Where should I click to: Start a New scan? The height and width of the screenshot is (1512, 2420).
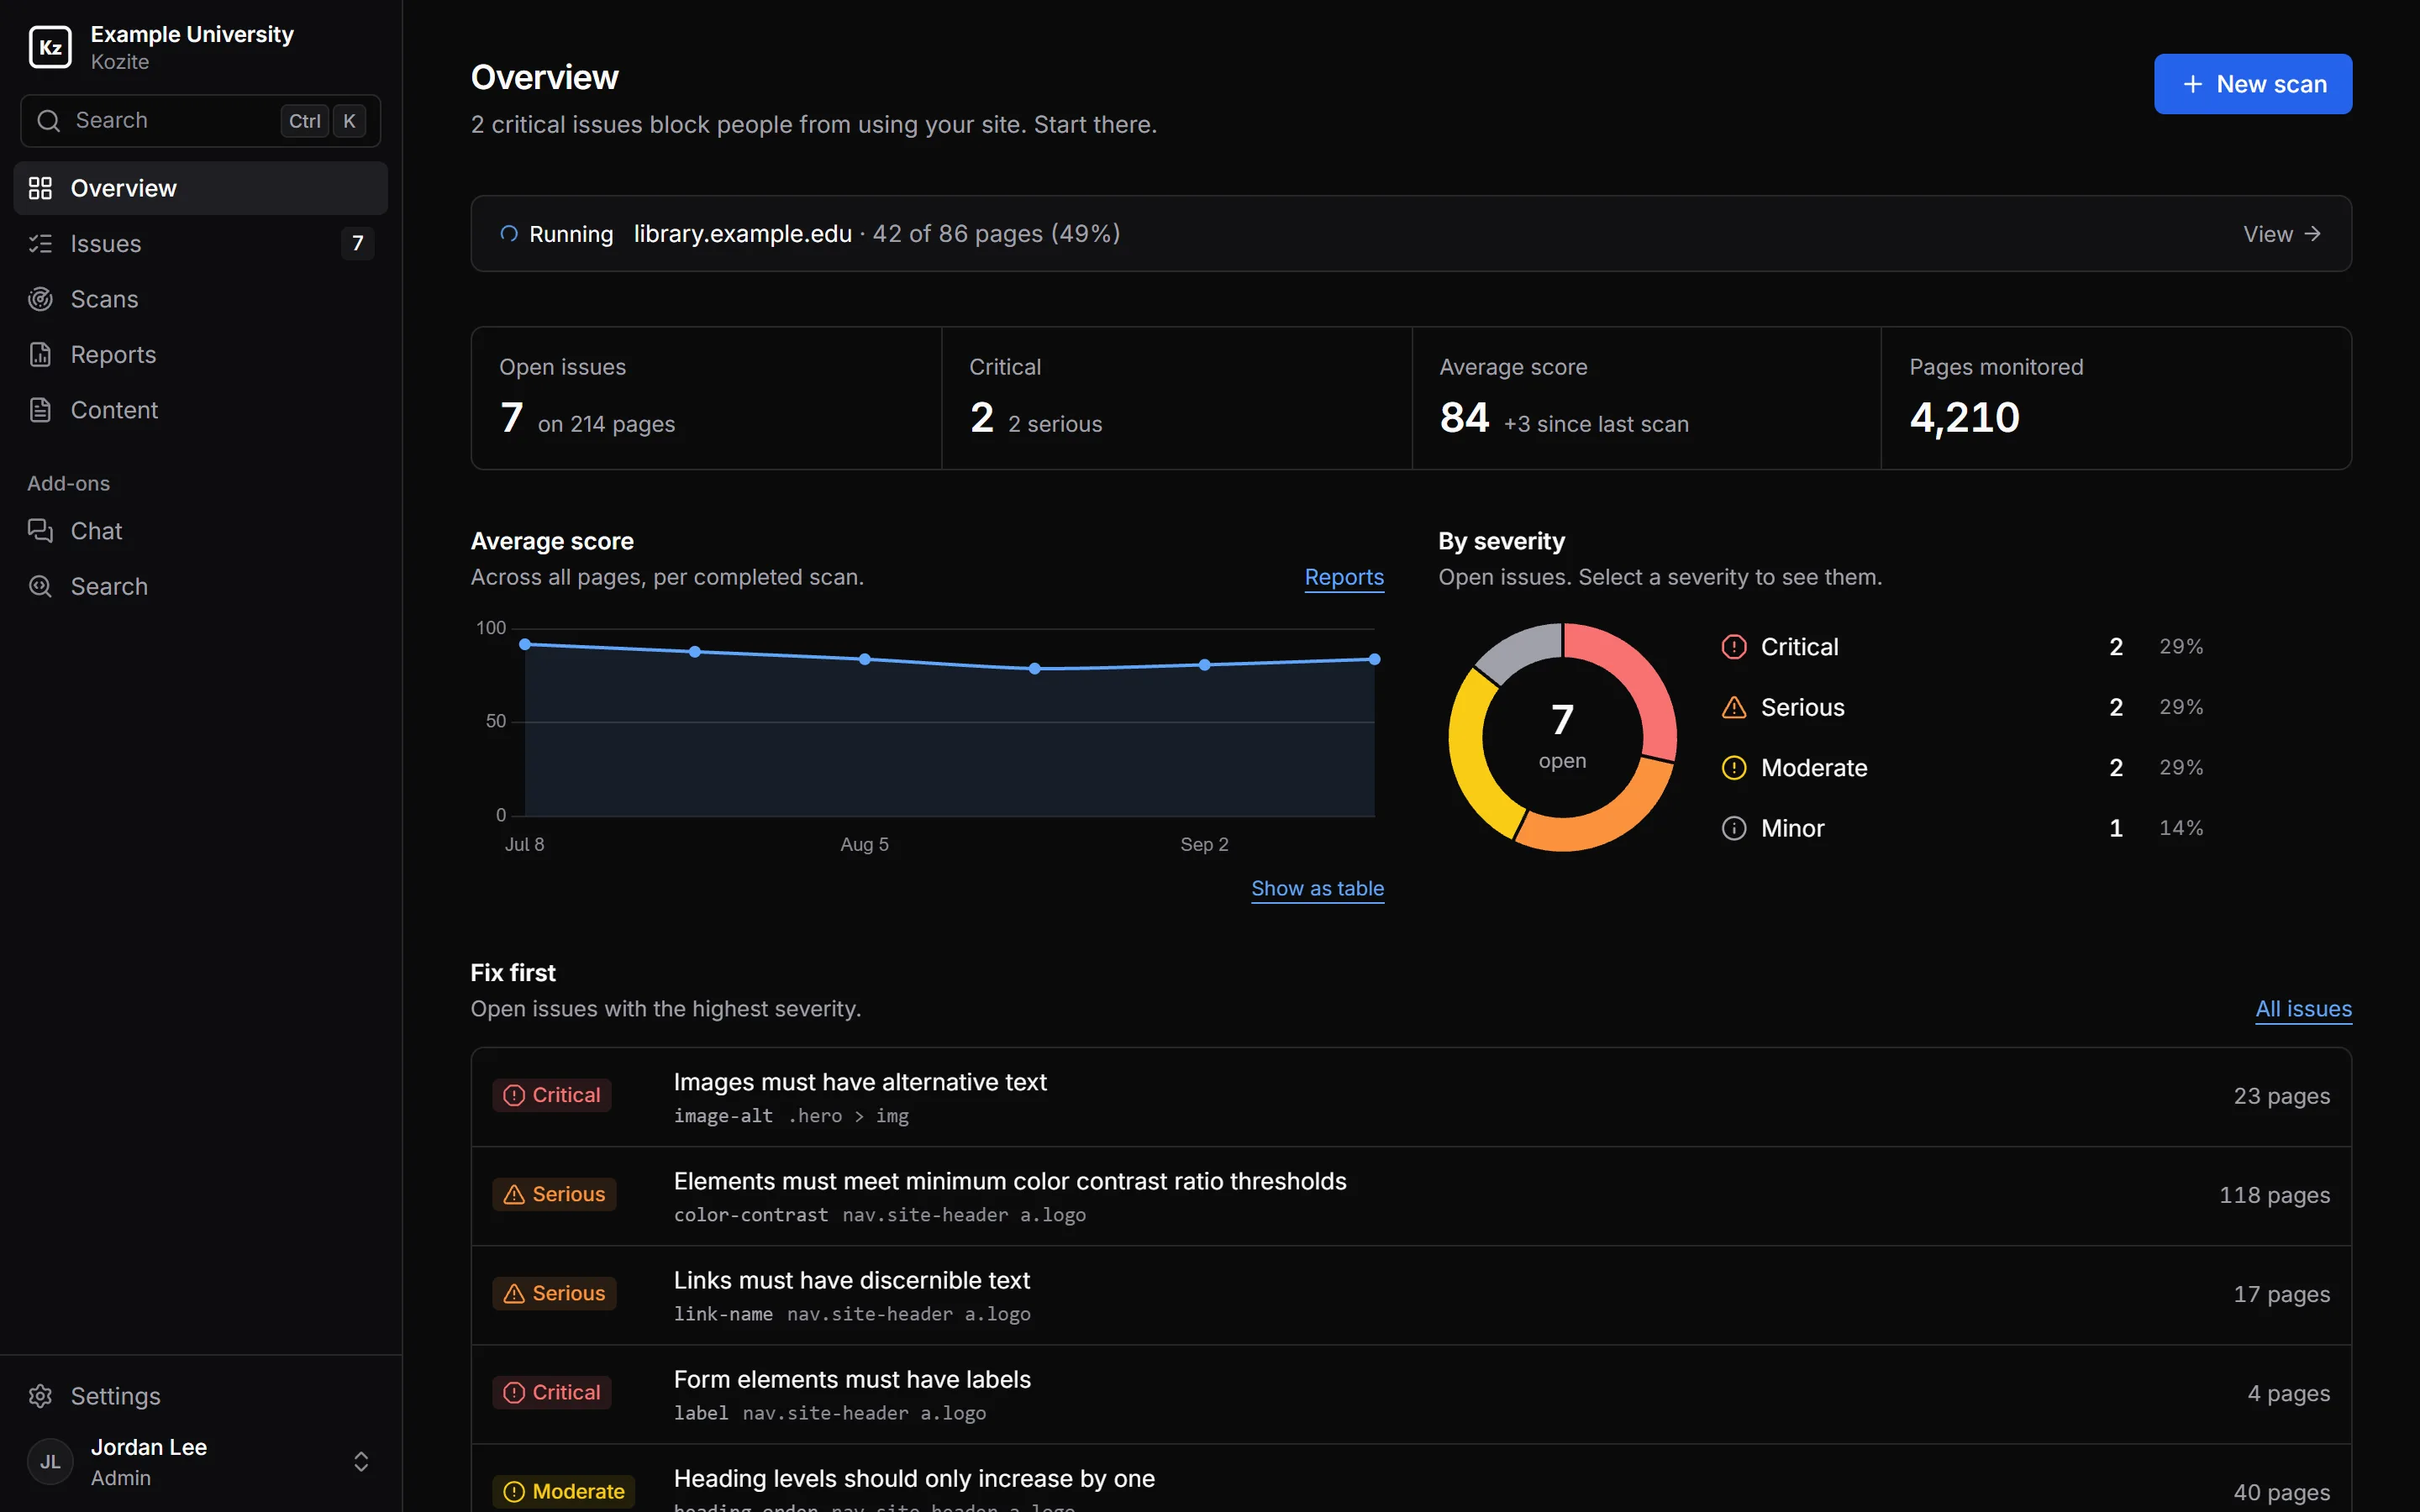[x=2252, y=84]
